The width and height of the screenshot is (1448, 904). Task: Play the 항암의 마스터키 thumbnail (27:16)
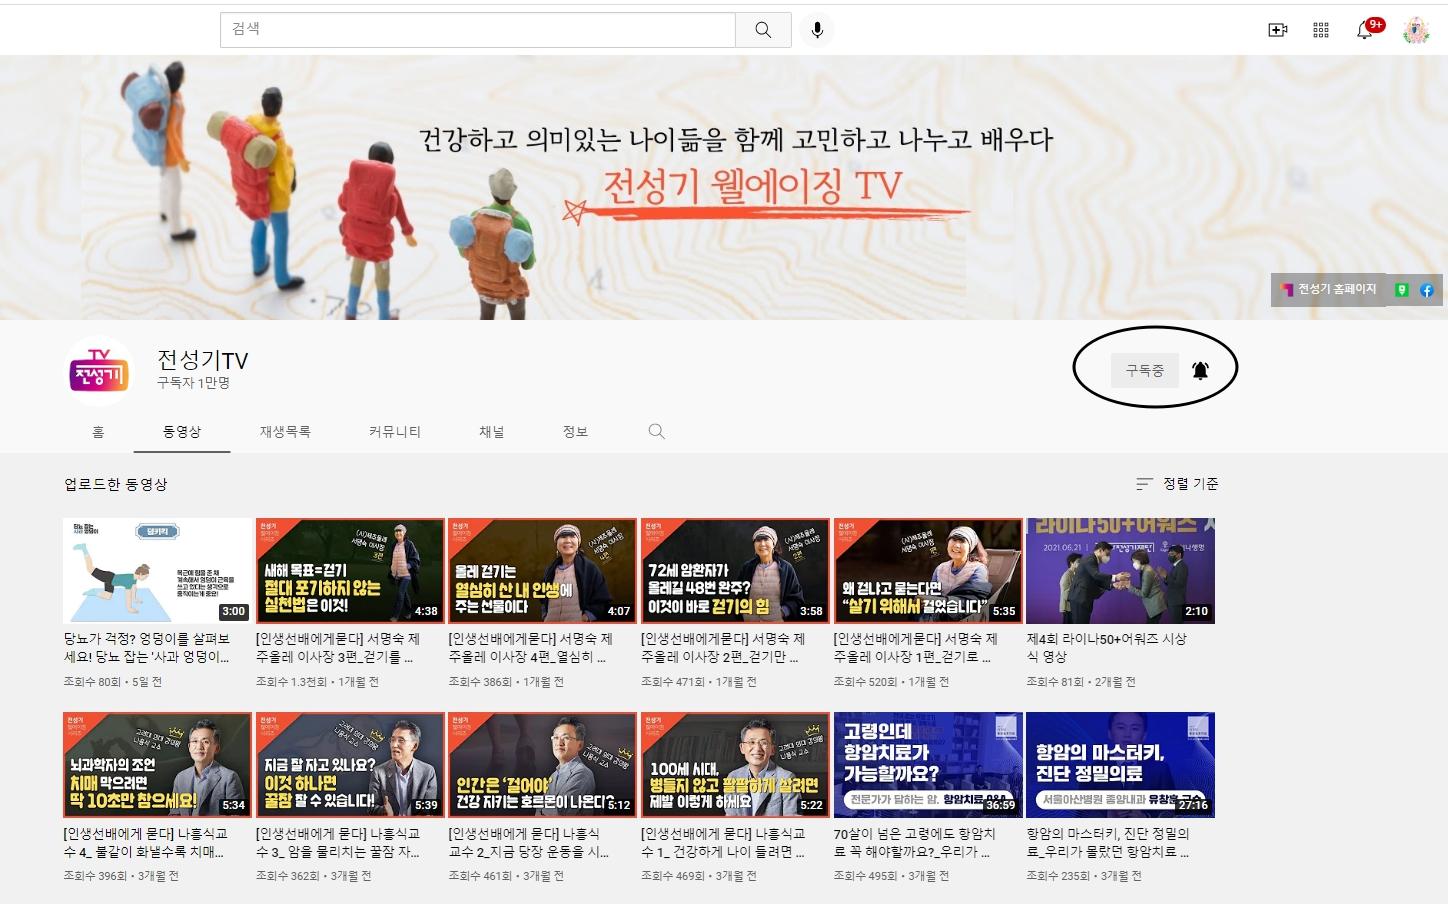[x=1121, y=765]
